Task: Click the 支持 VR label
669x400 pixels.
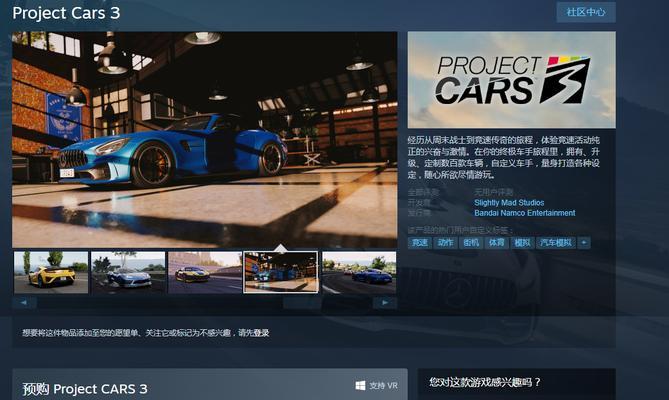Action: [383, 386]
